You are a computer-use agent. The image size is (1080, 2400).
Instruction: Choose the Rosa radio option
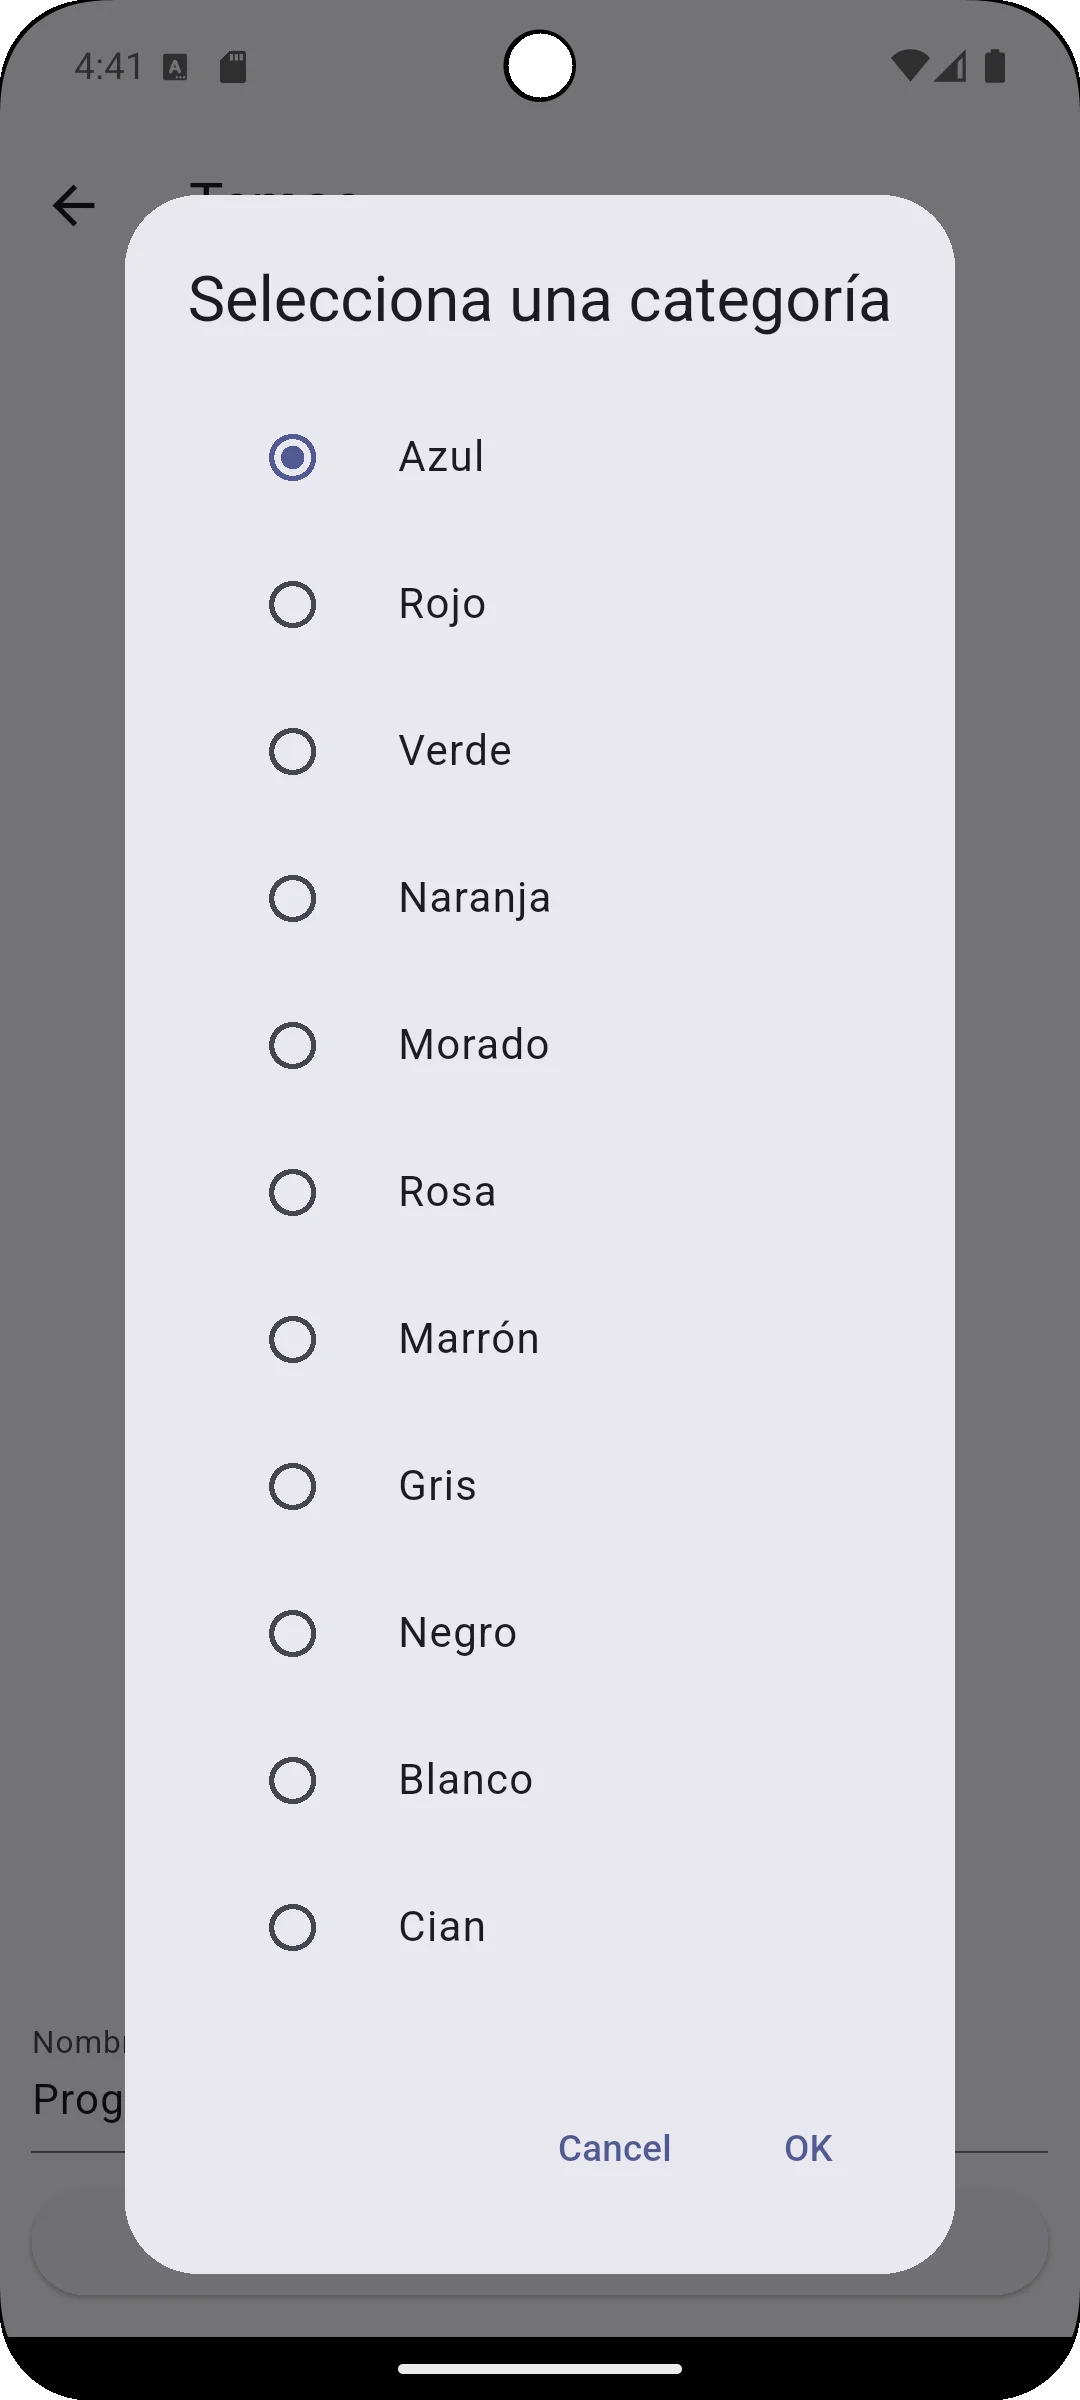pyautogui.click(x=292, y=1192)
